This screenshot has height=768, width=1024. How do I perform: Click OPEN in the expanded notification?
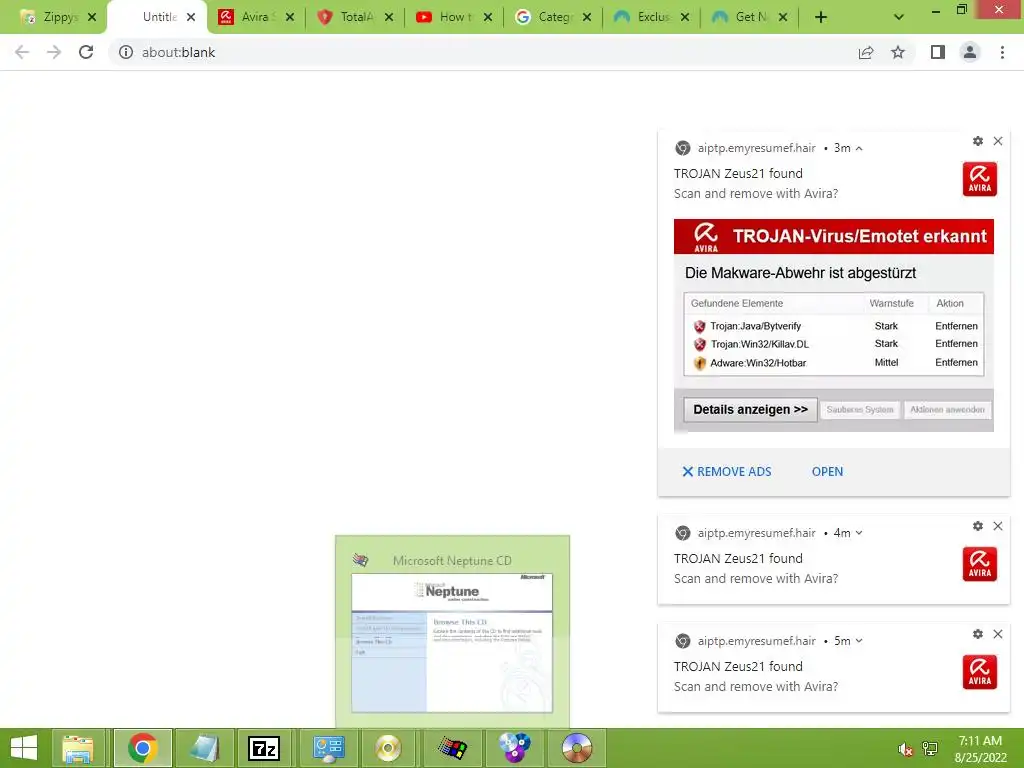(827, 472)
